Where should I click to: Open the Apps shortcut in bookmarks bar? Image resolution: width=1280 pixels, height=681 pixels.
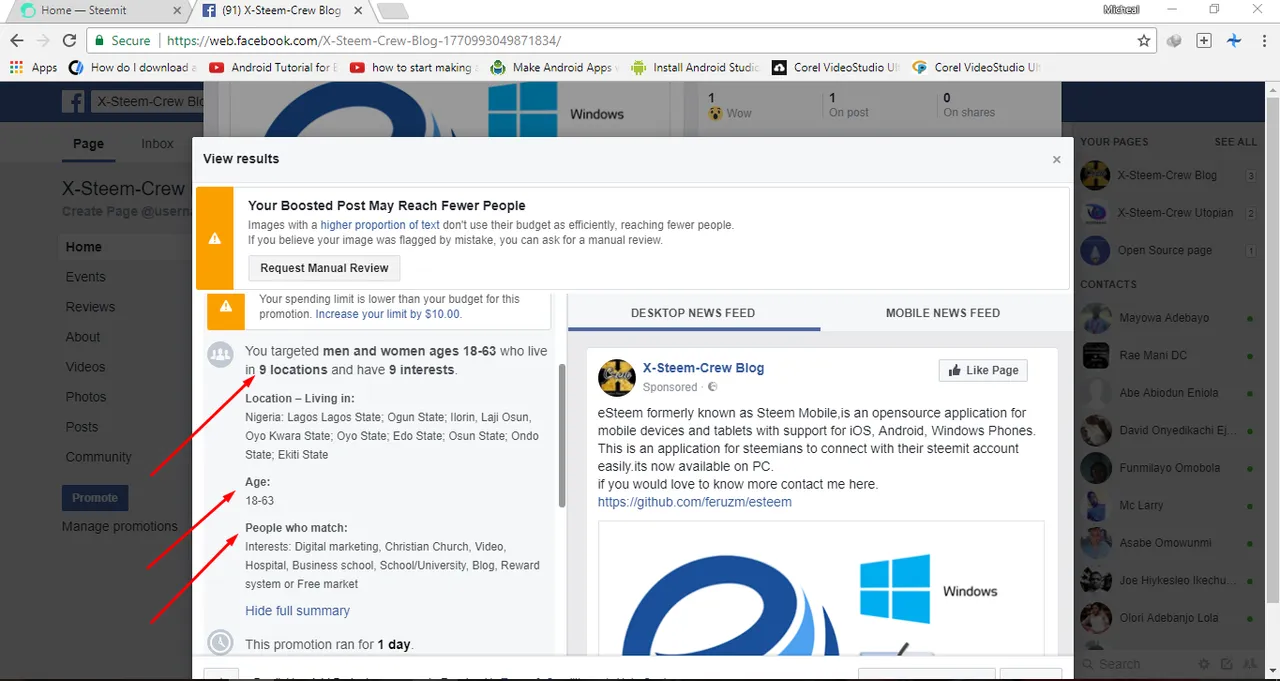click(34, 68)
